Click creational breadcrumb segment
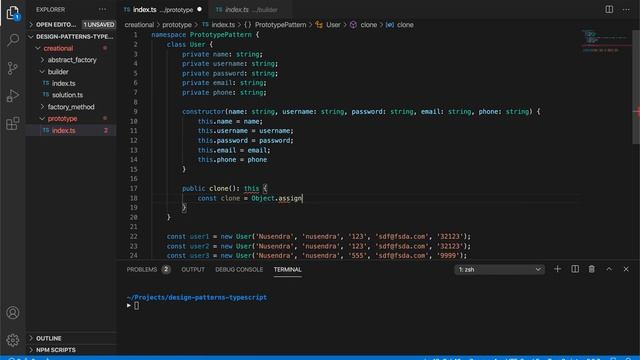Screen dimensions: 640x360 pos(139,25)
